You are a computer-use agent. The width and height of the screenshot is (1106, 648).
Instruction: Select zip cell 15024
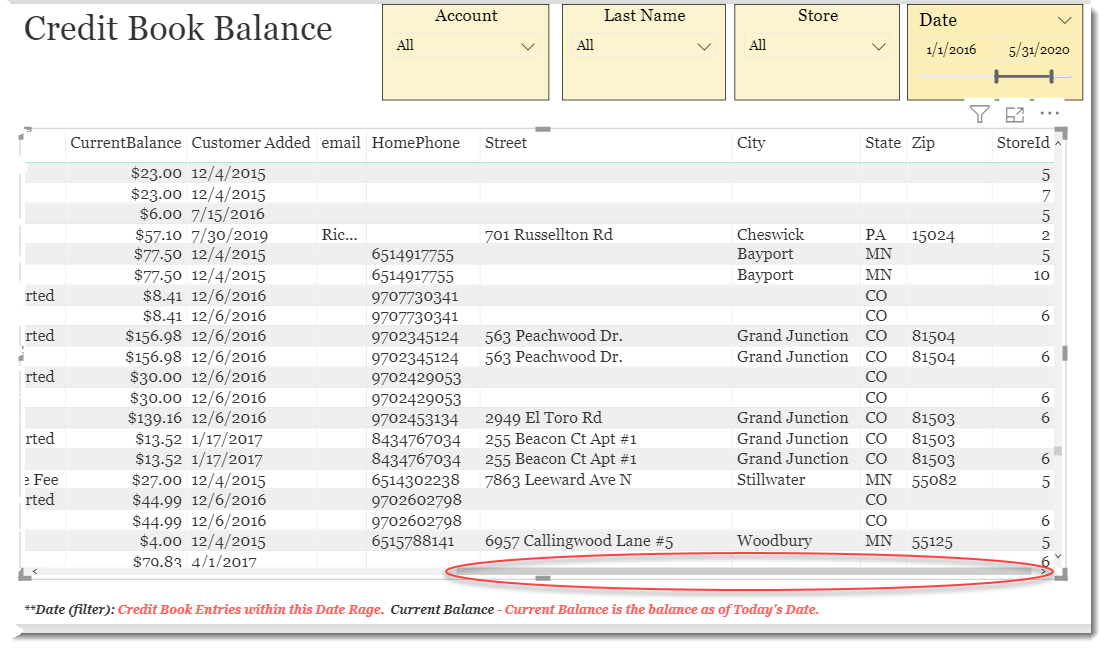click(932, 236)
